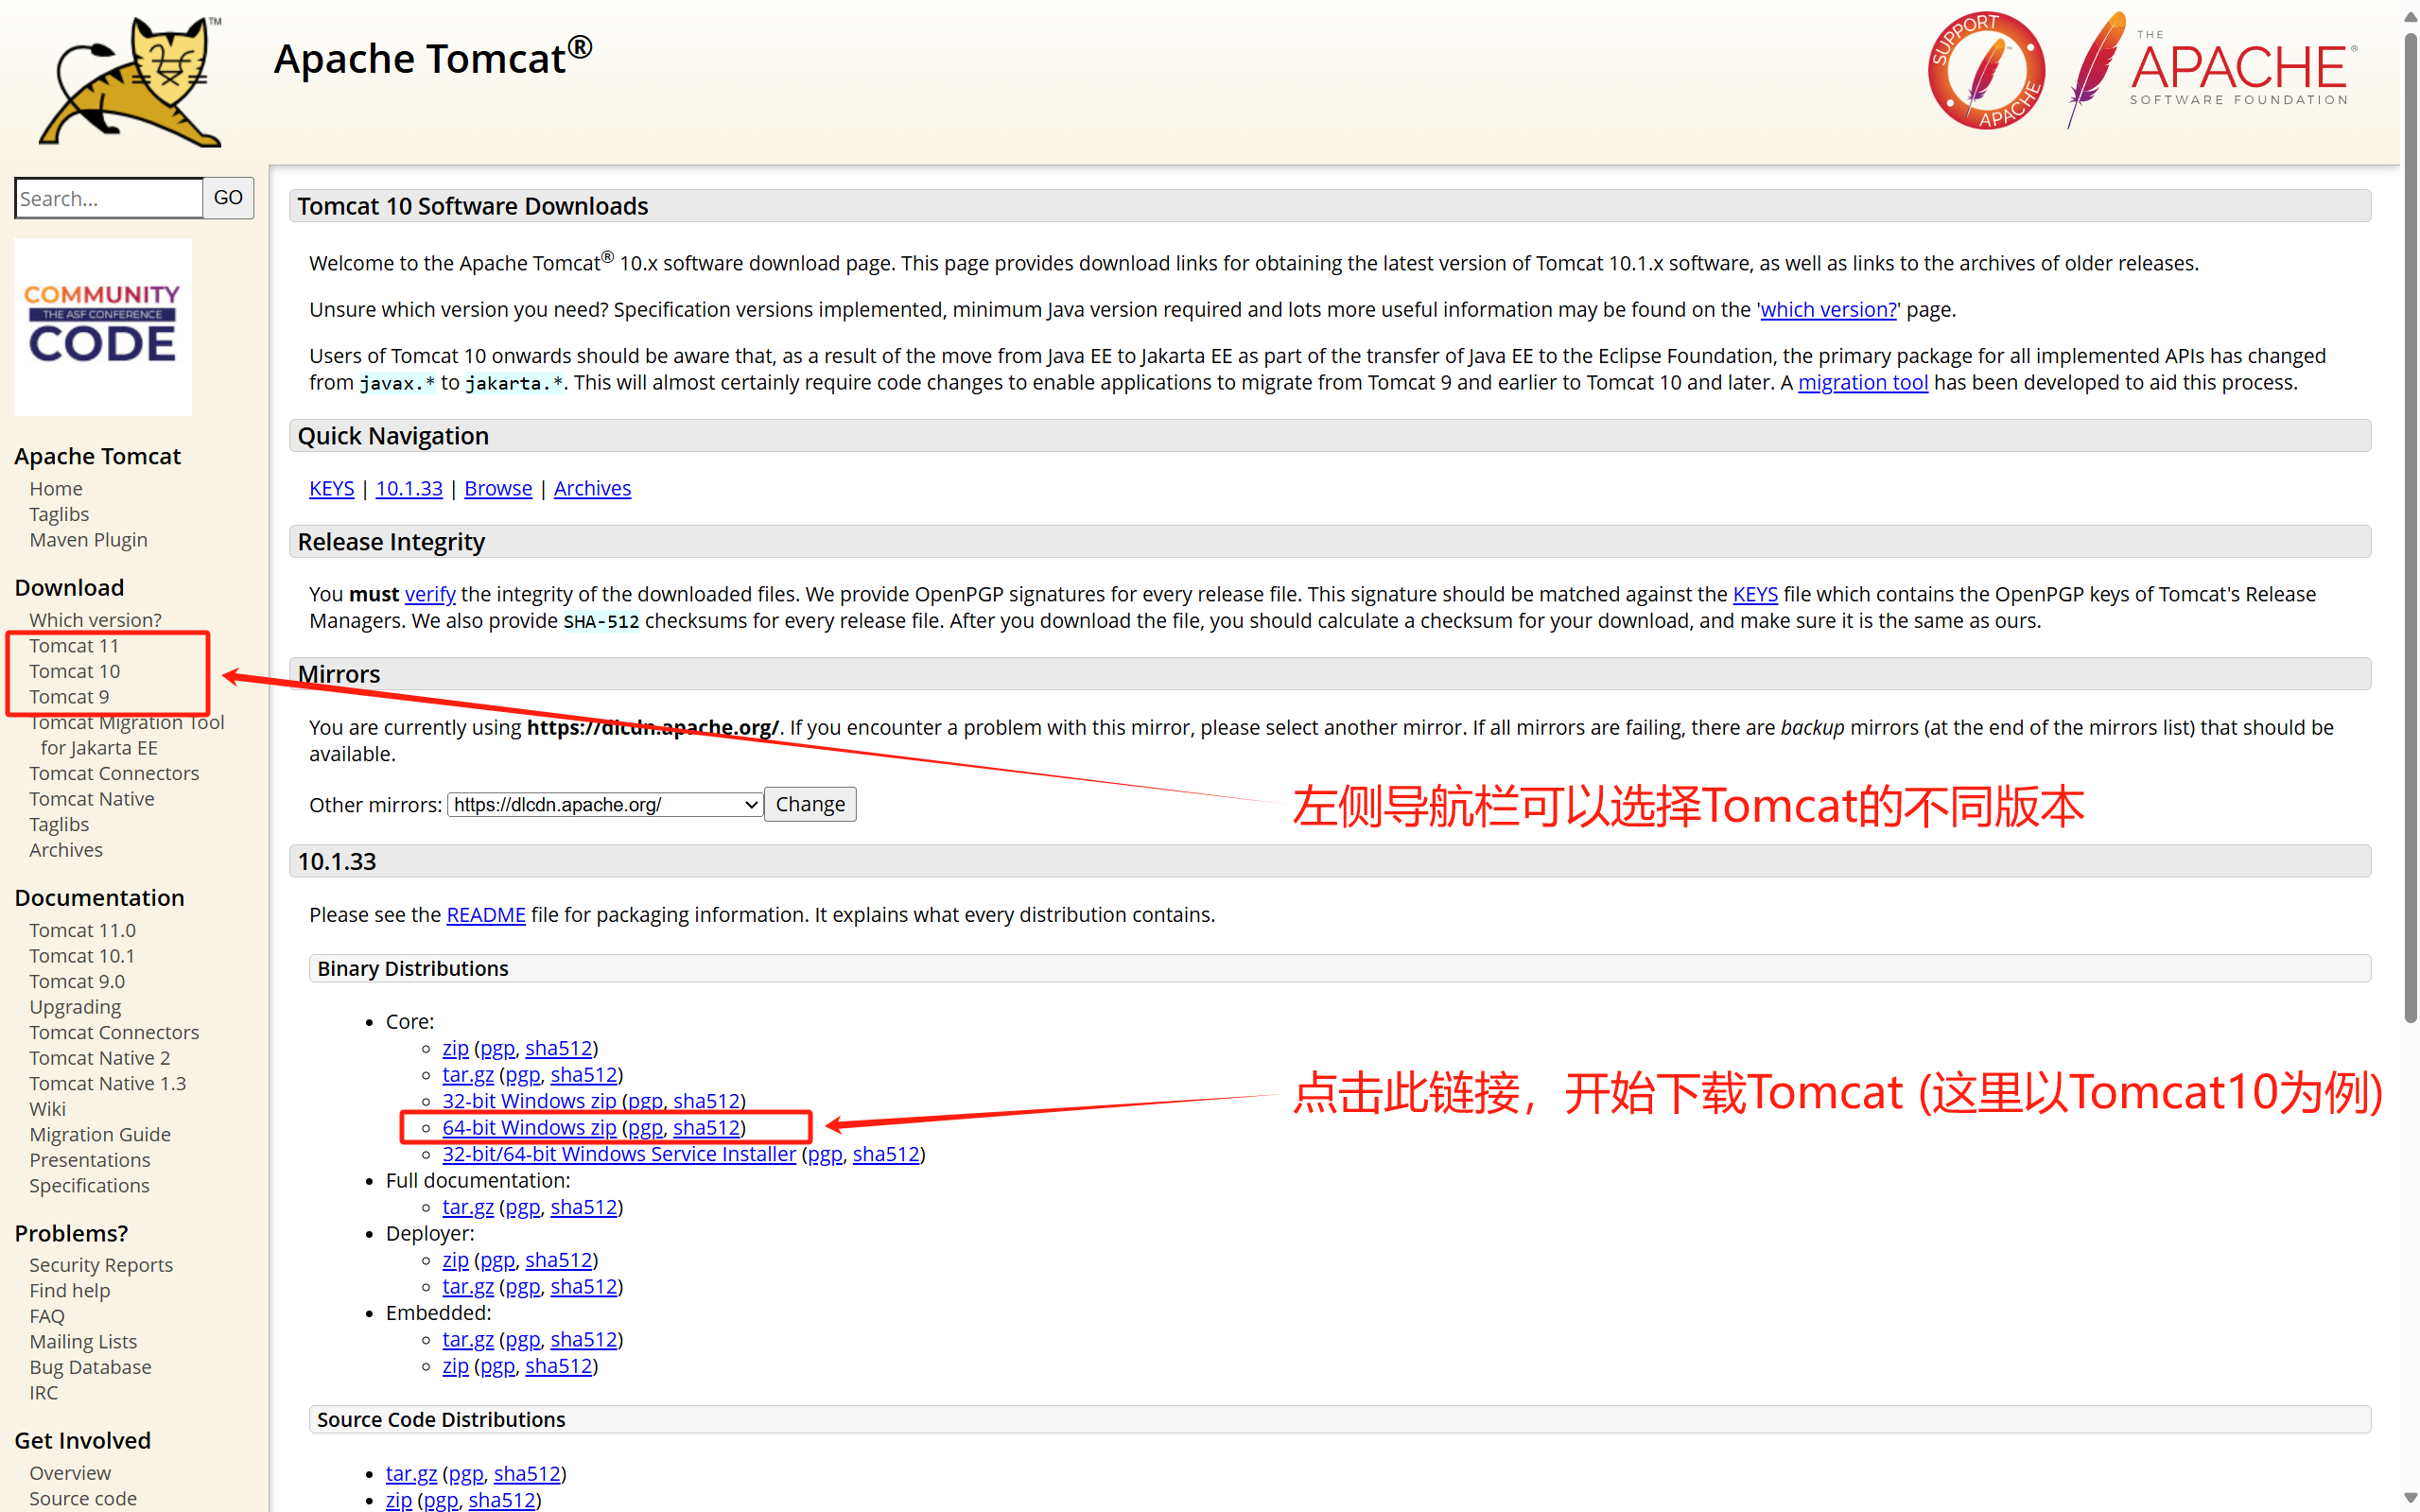Screen dimensions: 2420x1512
Task: Open Tomcat Native 2 documentation
Action: 100,1058
